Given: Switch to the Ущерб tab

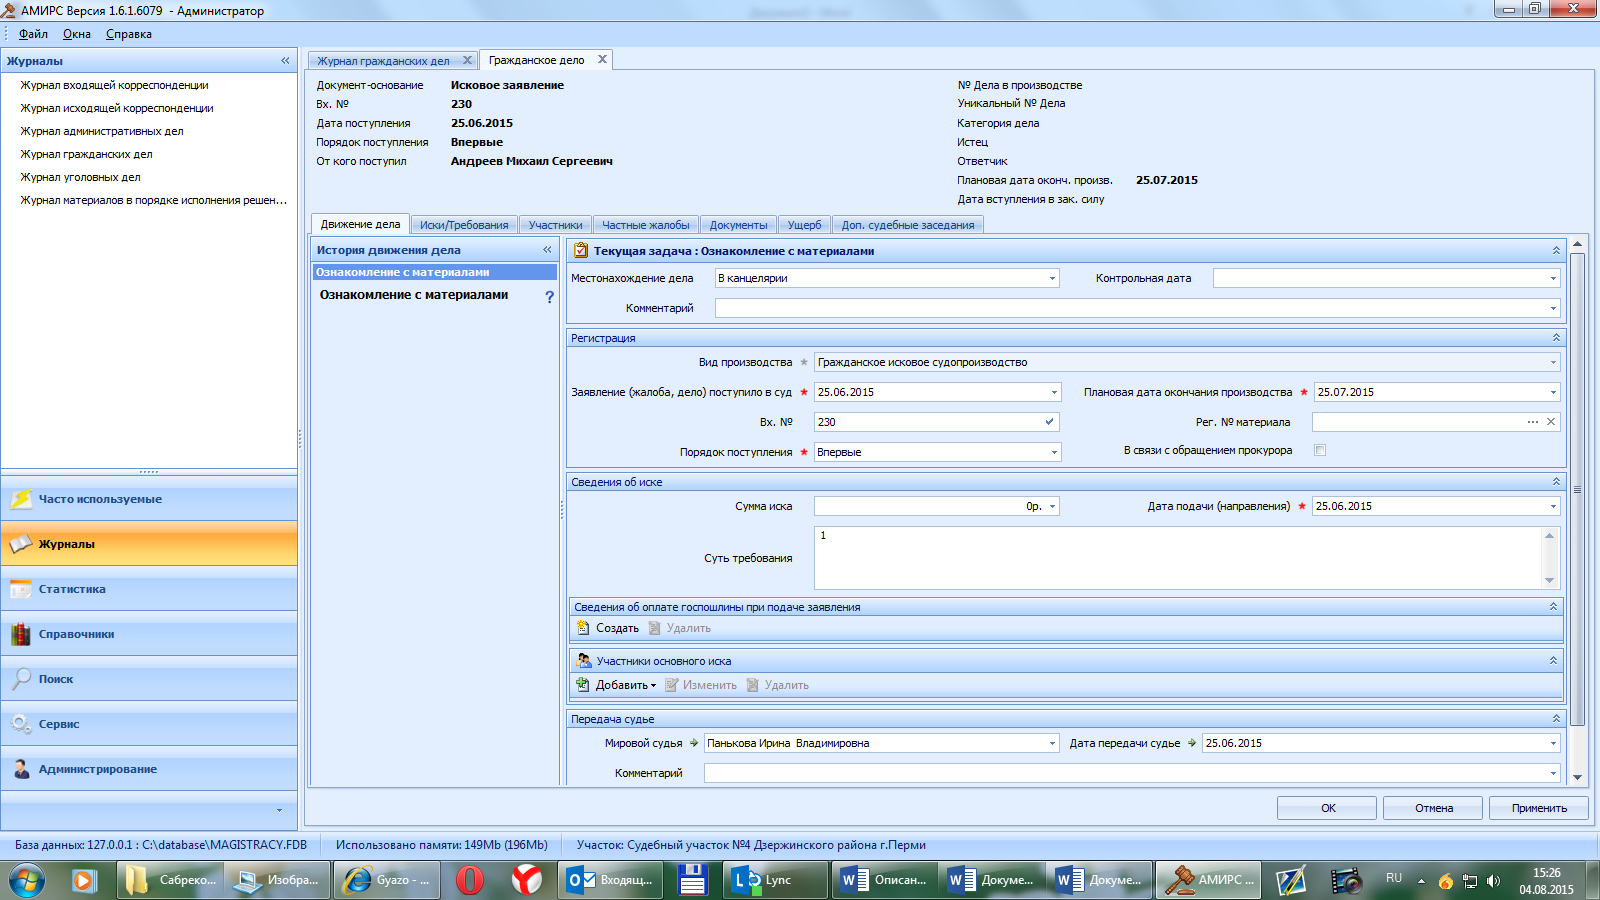Looking at the screenshot, I should coord(804,225).
